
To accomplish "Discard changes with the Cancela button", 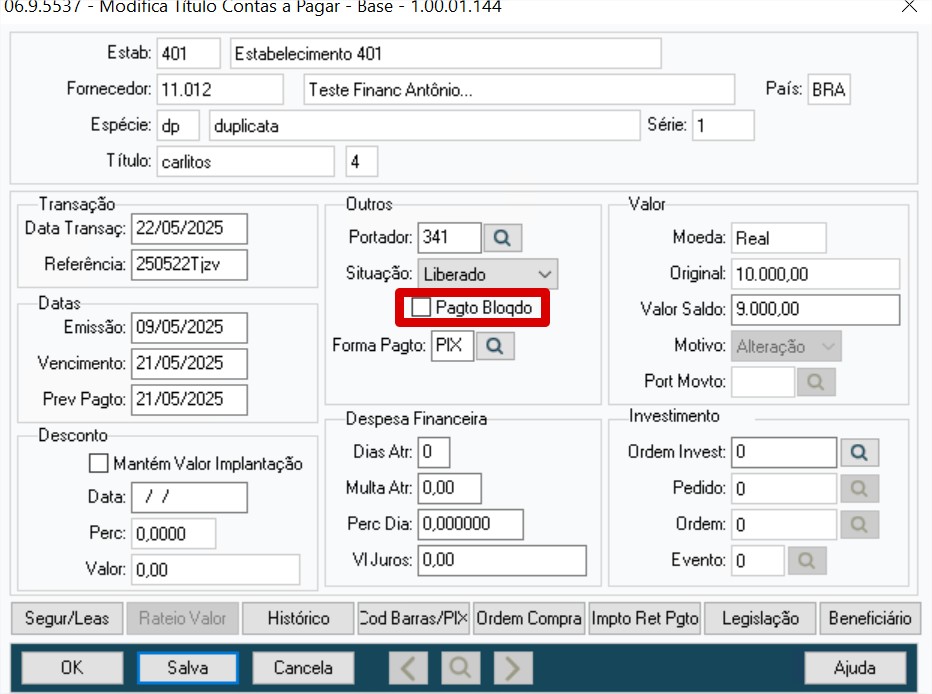I will [x=303, y=667].
